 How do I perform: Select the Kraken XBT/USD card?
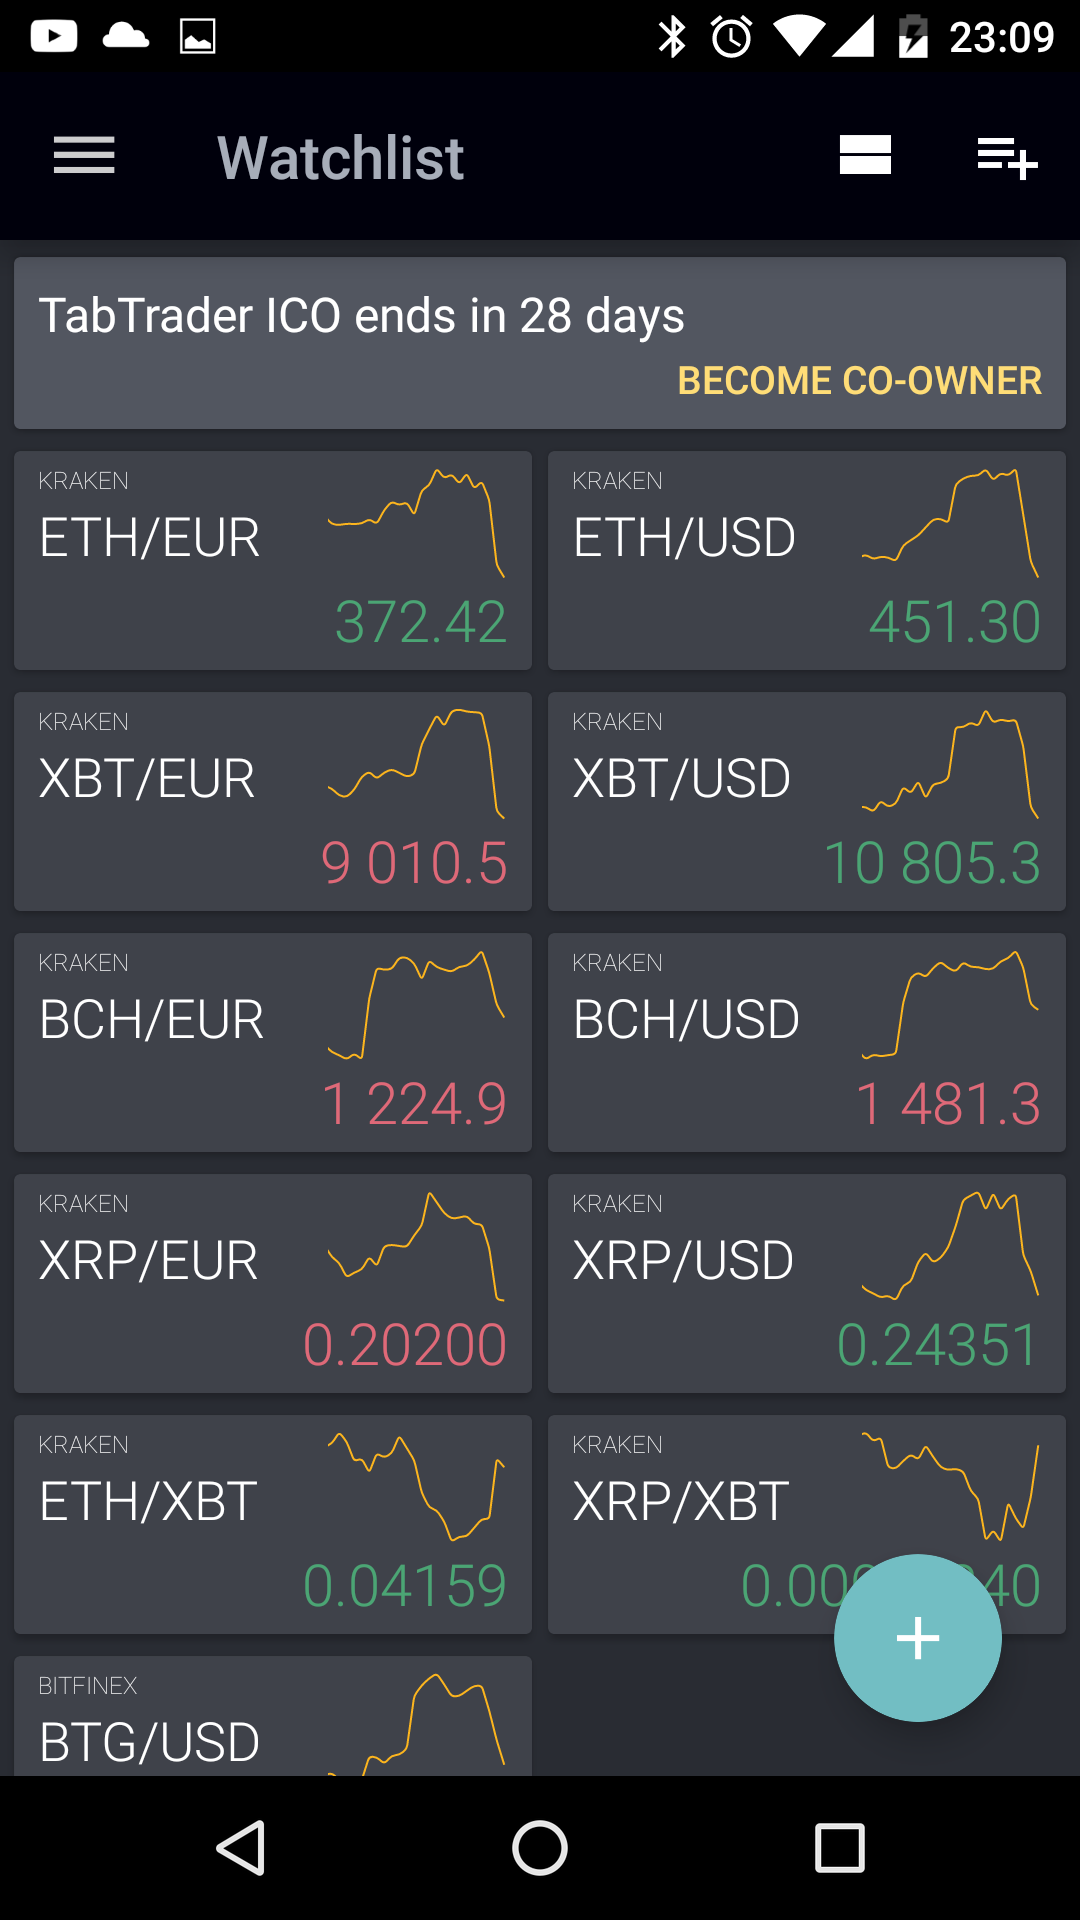coord(806,801)
